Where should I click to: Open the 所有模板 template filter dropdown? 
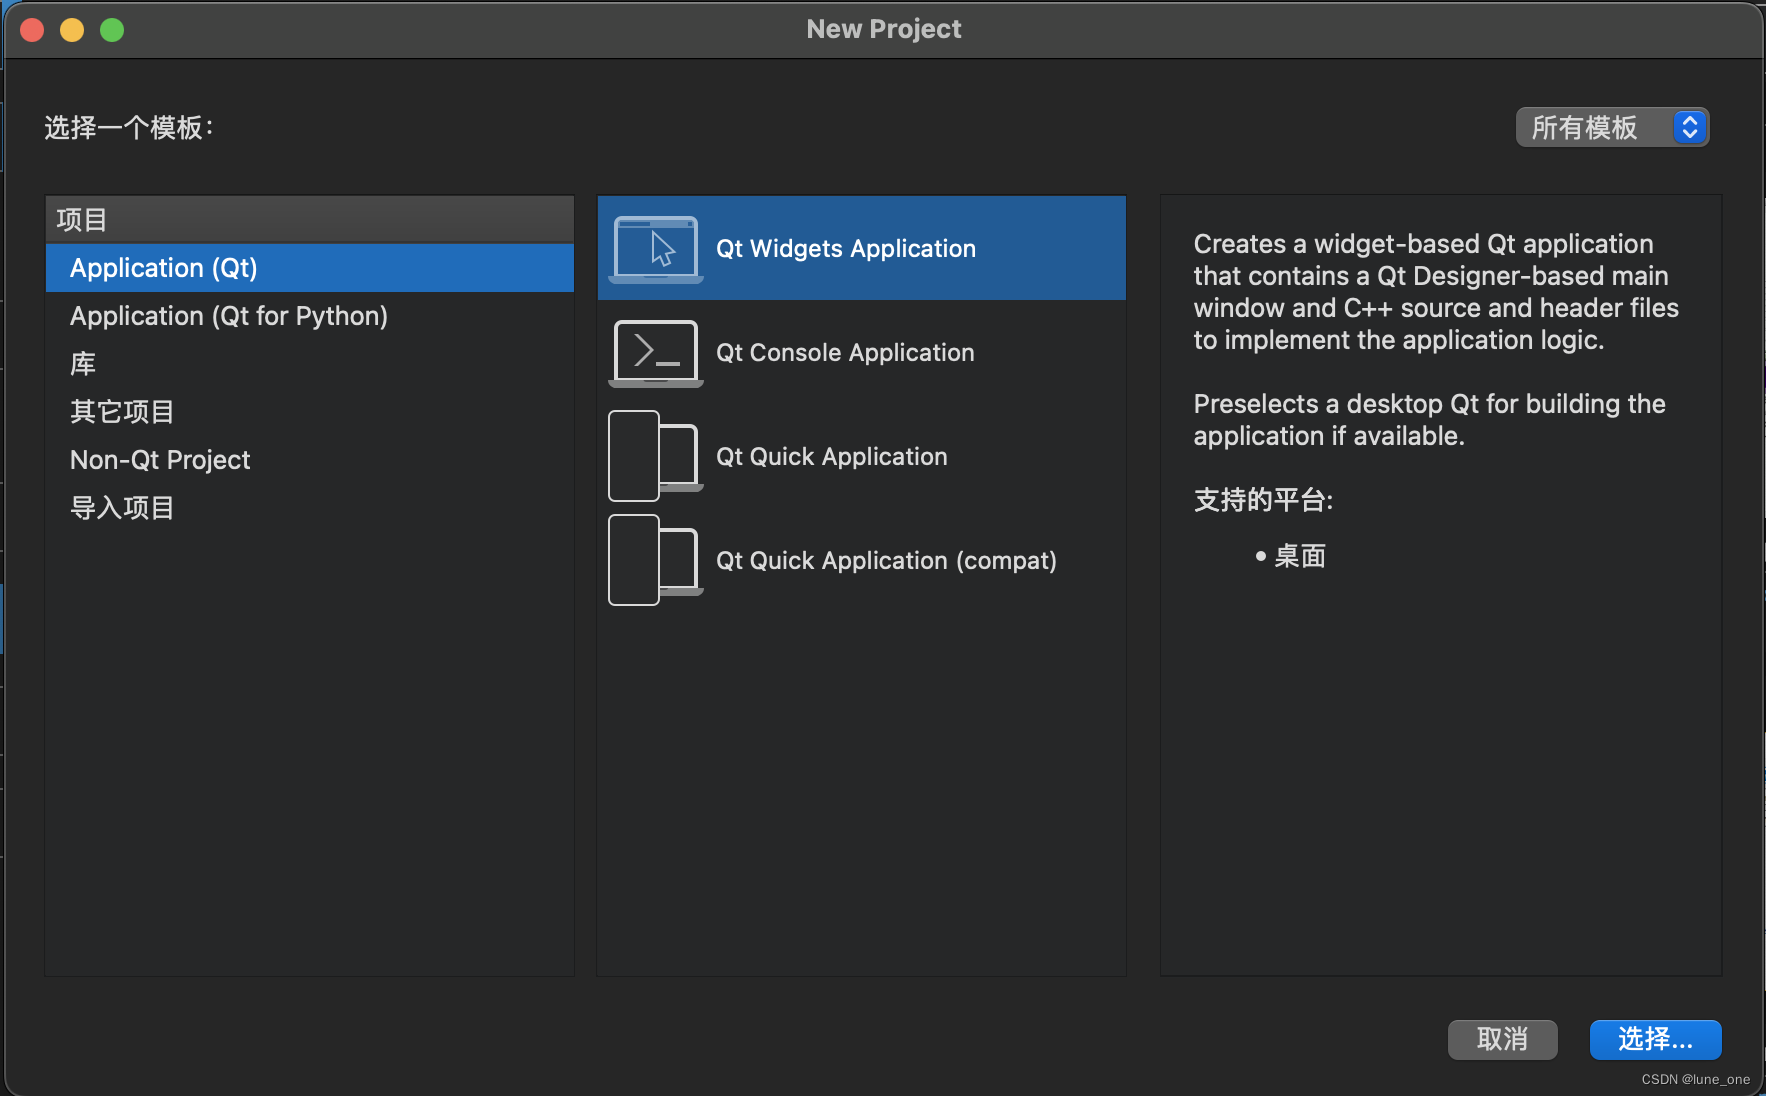tap(1610, 127)
